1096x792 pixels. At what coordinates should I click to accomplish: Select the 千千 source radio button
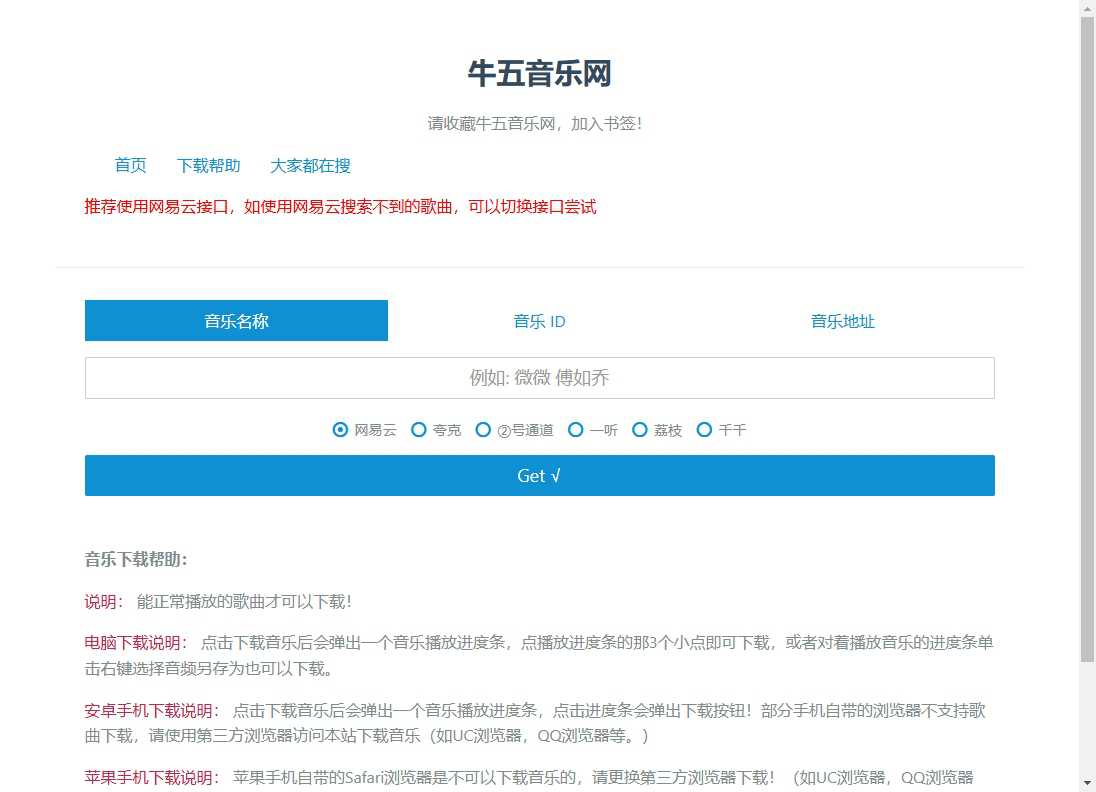coord(704,430)
